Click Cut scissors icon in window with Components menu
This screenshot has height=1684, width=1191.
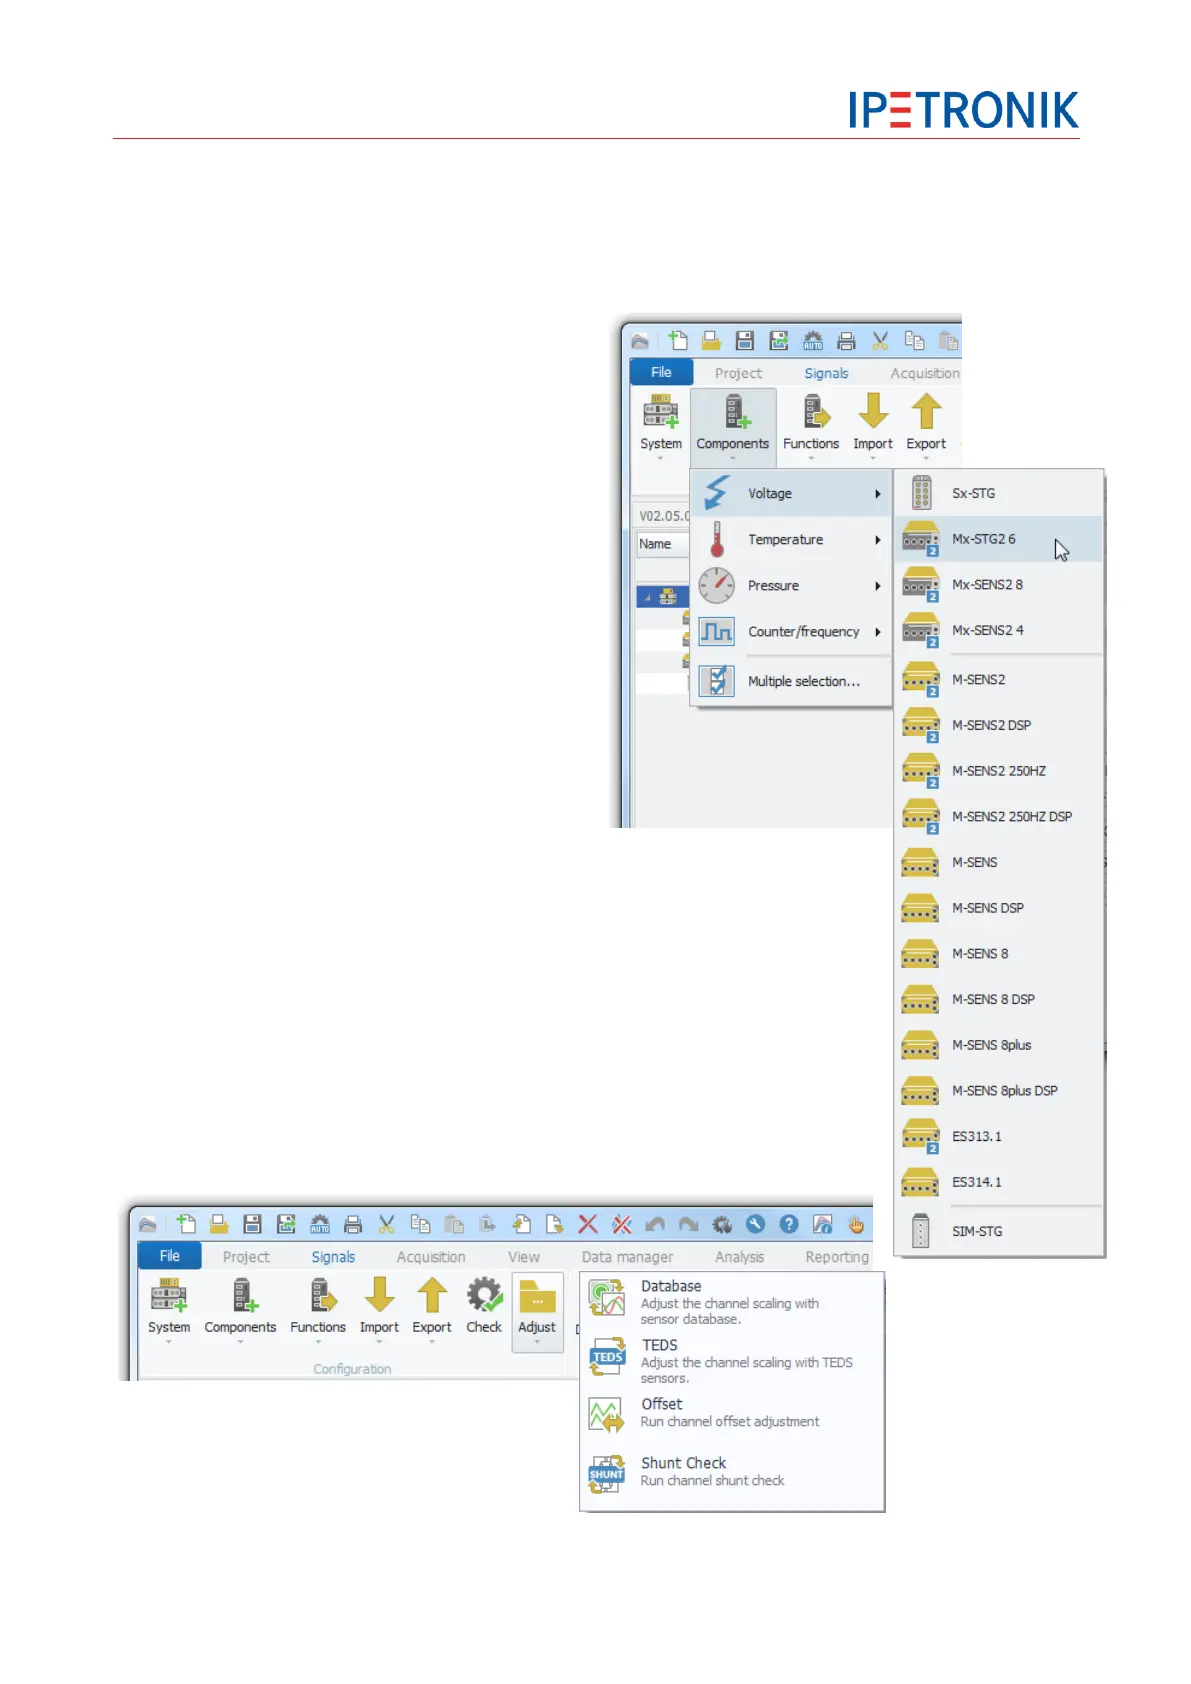click(x=880, y=341)
